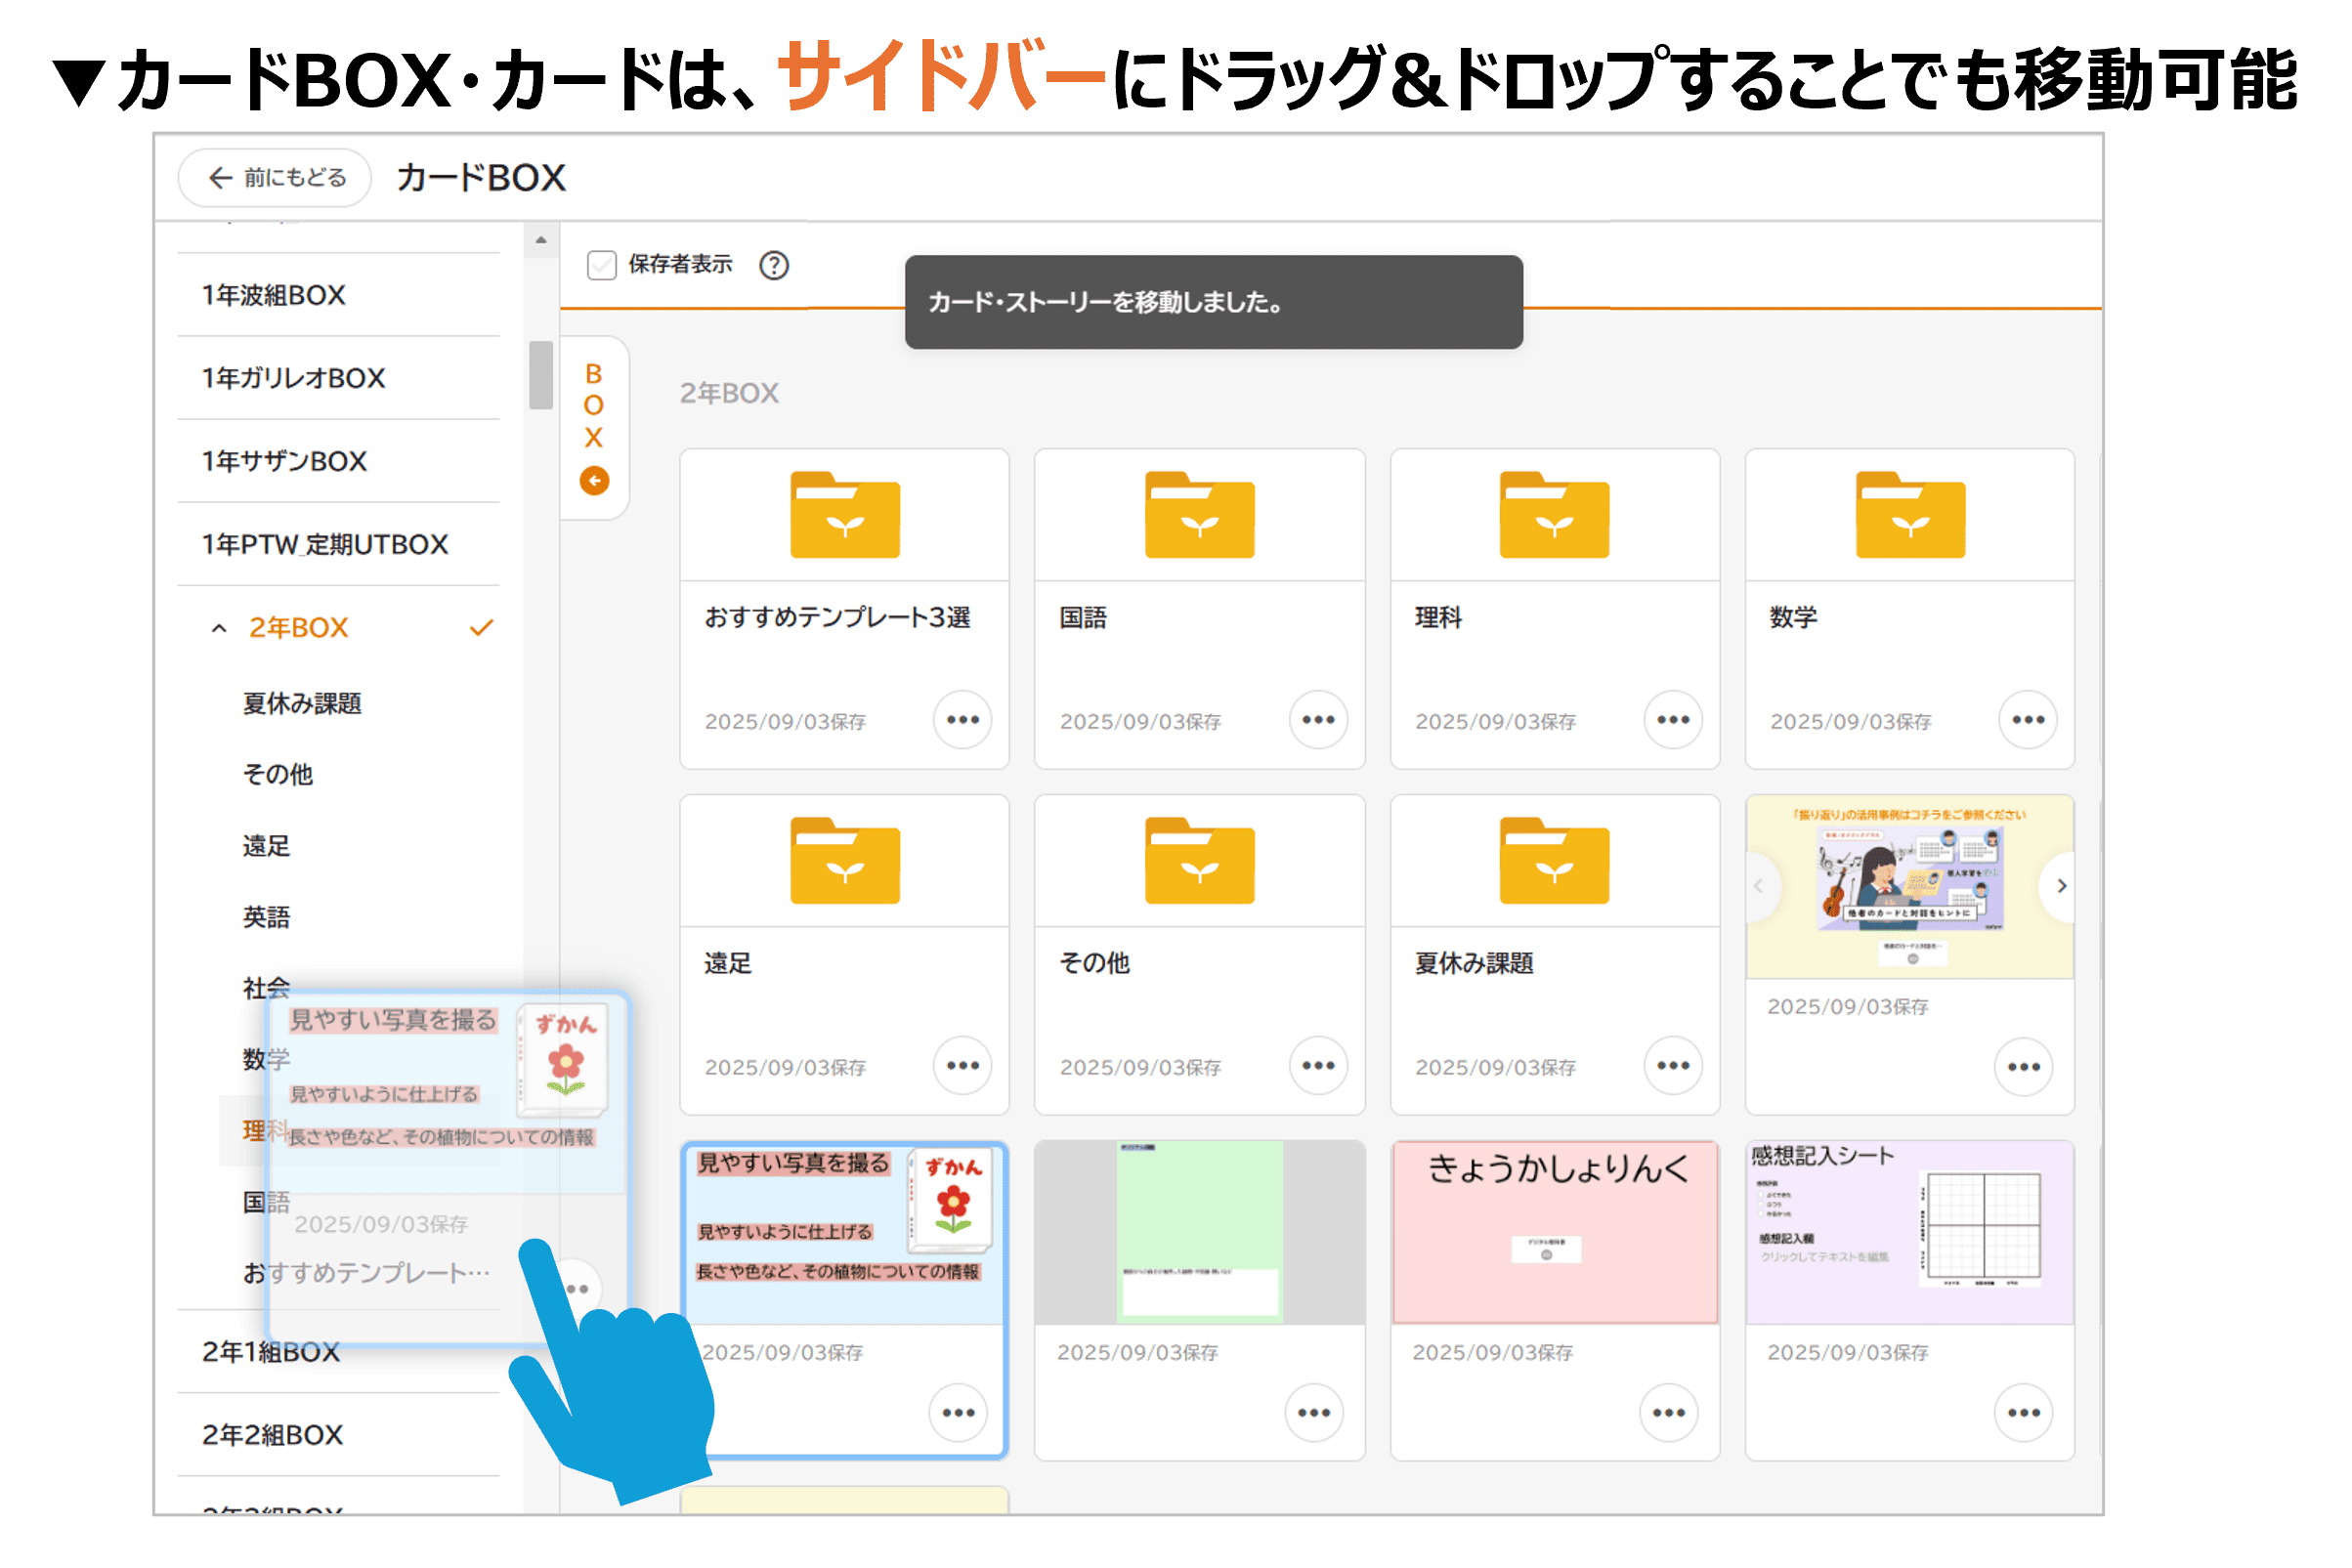Select 1年ガリレオBOX in sidebar
The height and width of the screenshot is (1568, 2352).
coord(293,378)
